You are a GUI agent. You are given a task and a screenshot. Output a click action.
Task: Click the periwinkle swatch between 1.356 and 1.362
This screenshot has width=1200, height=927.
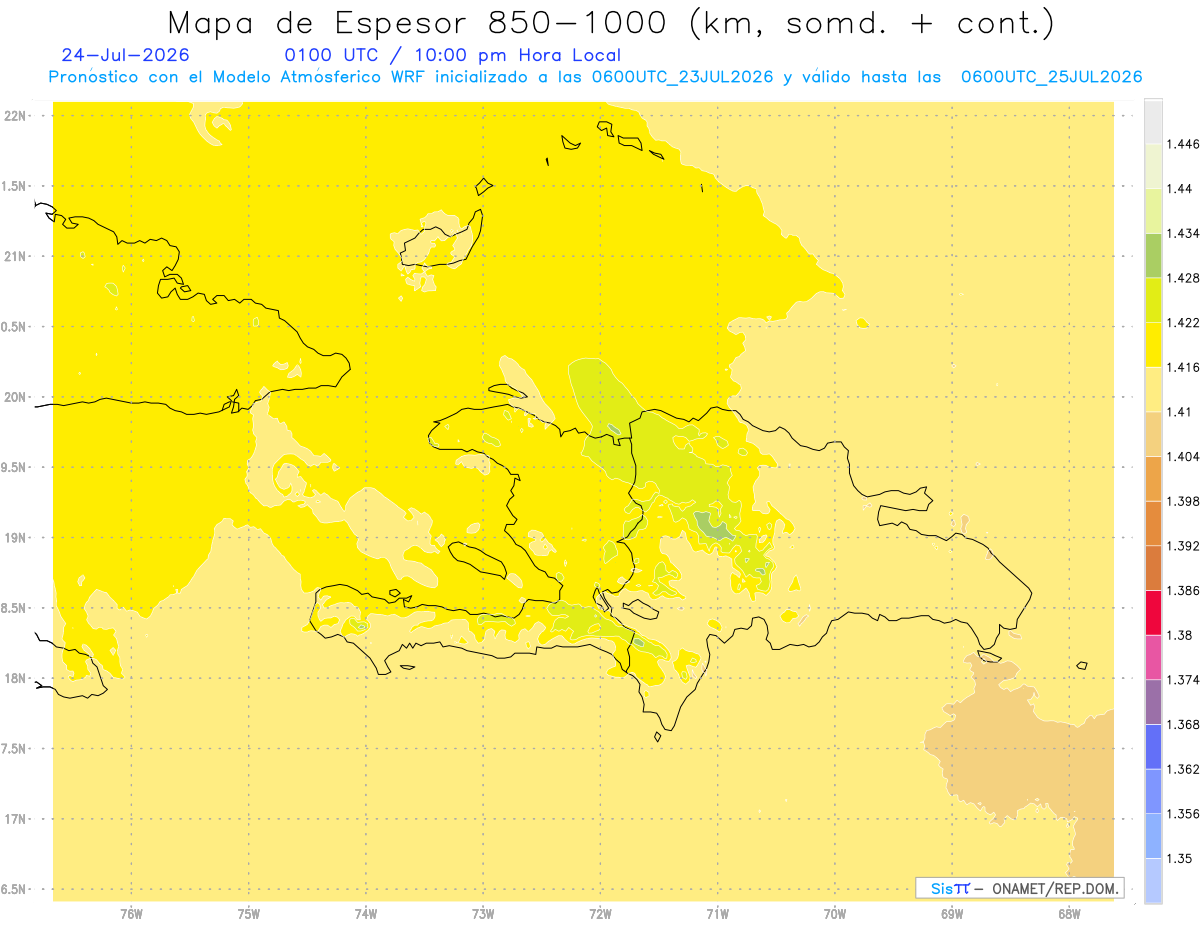click(x=1153, y=791)
